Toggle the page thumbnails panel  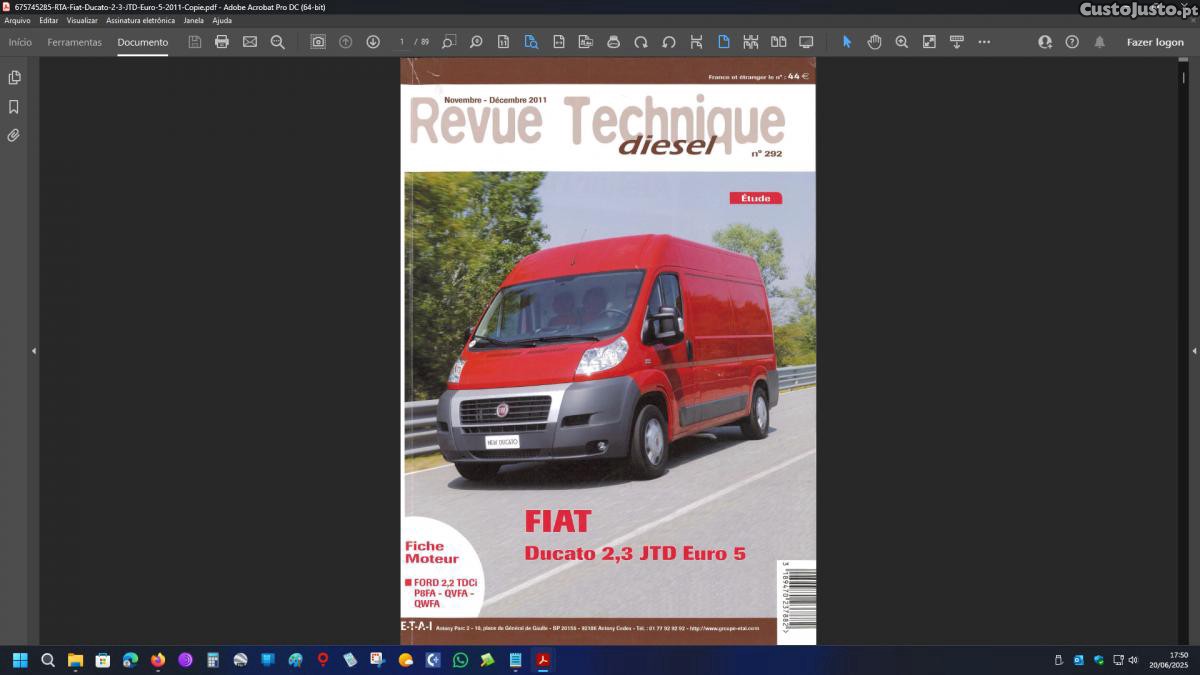(x=14, y=78)
